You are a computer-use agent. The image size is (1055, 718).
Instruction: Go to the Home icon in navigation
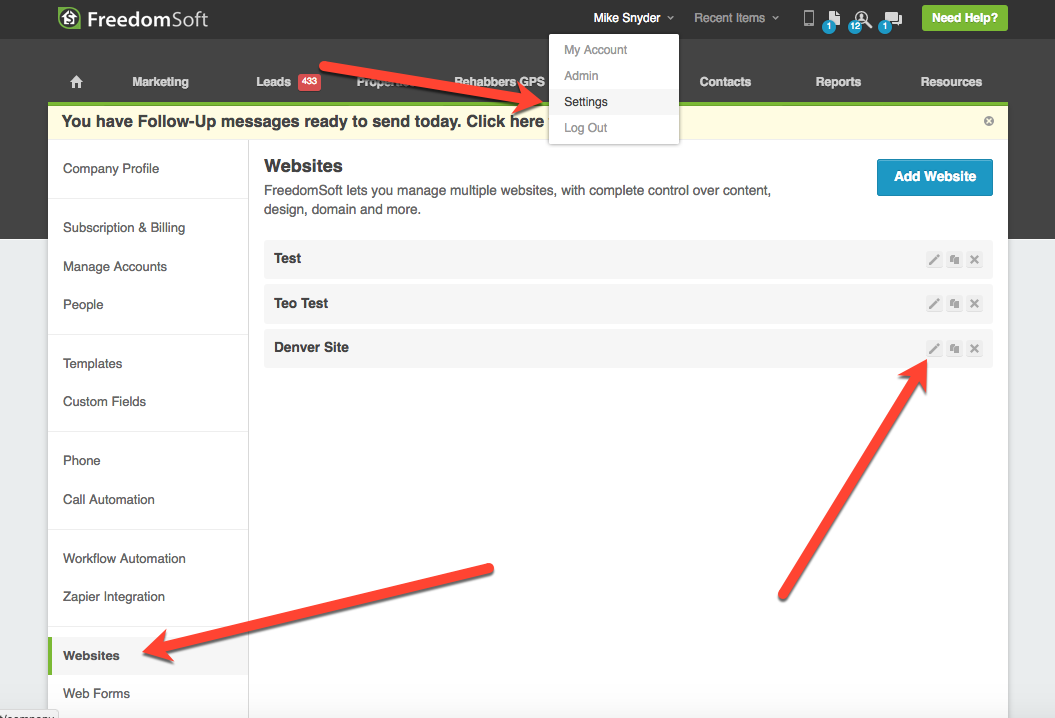pyautogui.click(x=76, y=82)
